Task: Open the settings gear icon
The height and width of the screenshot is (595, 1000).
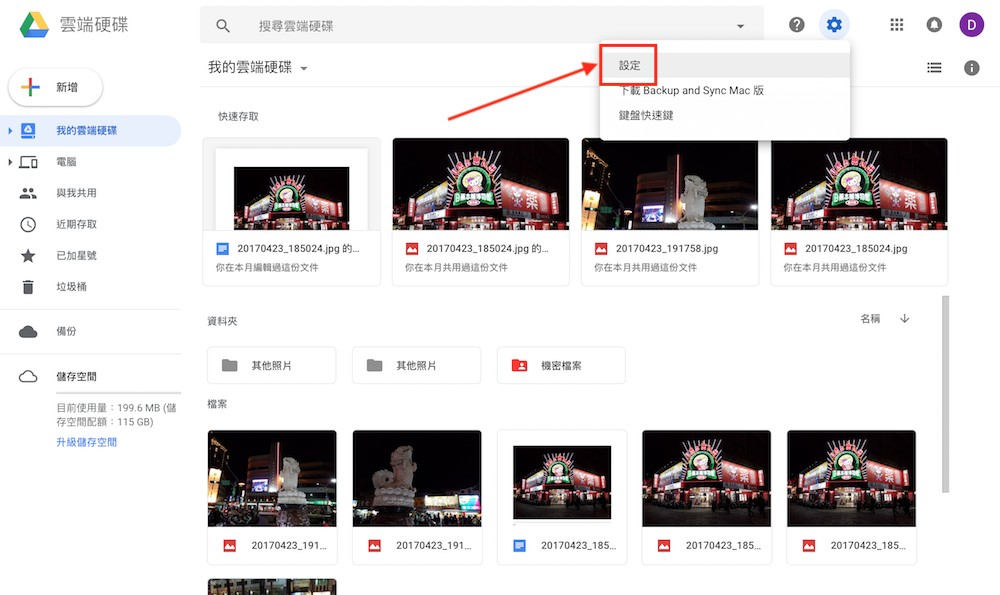Action: pyautogui.click(x=834, y=24)
